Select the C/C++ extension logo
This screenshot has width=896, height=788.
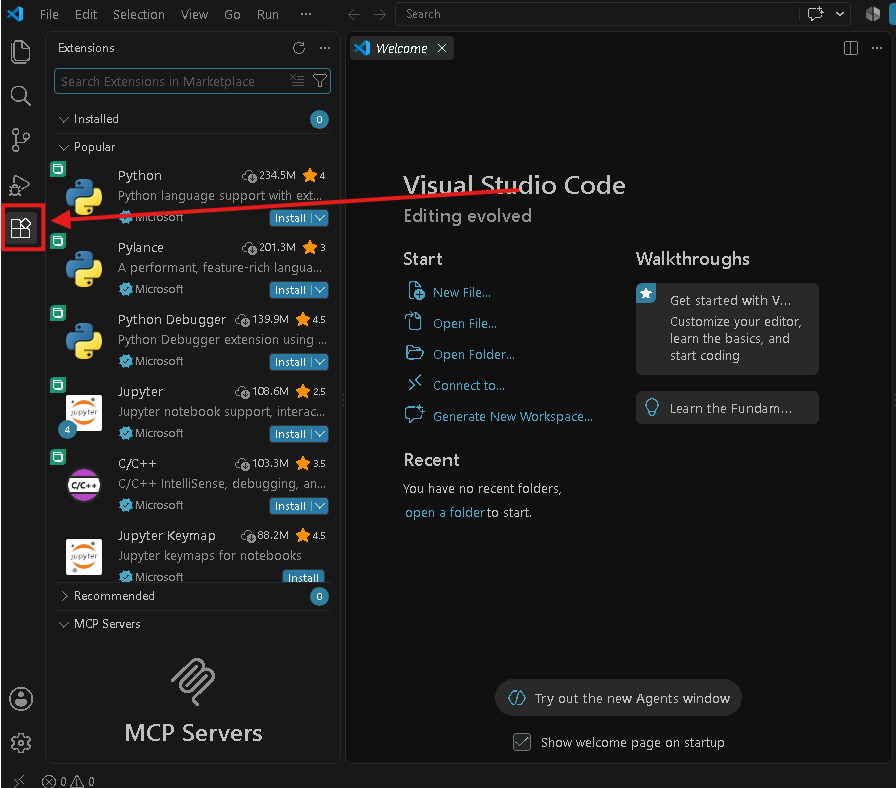[84, 485]
